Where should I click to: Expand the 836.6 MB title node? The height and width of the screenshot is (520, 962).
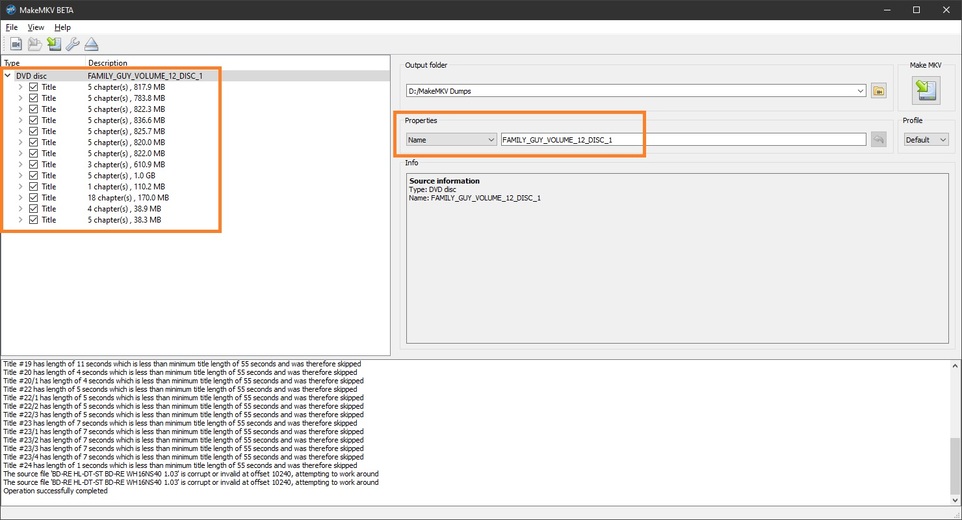(x=20, y=120)
